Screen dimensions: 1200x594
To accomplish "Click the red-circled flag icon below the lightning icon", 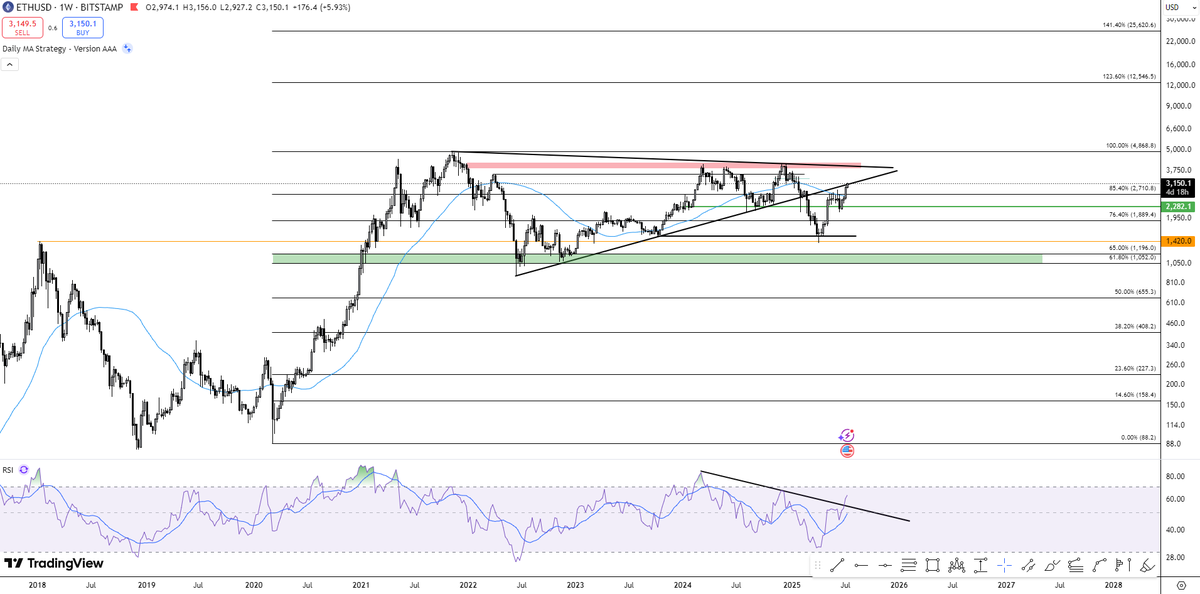I will 847,451.
